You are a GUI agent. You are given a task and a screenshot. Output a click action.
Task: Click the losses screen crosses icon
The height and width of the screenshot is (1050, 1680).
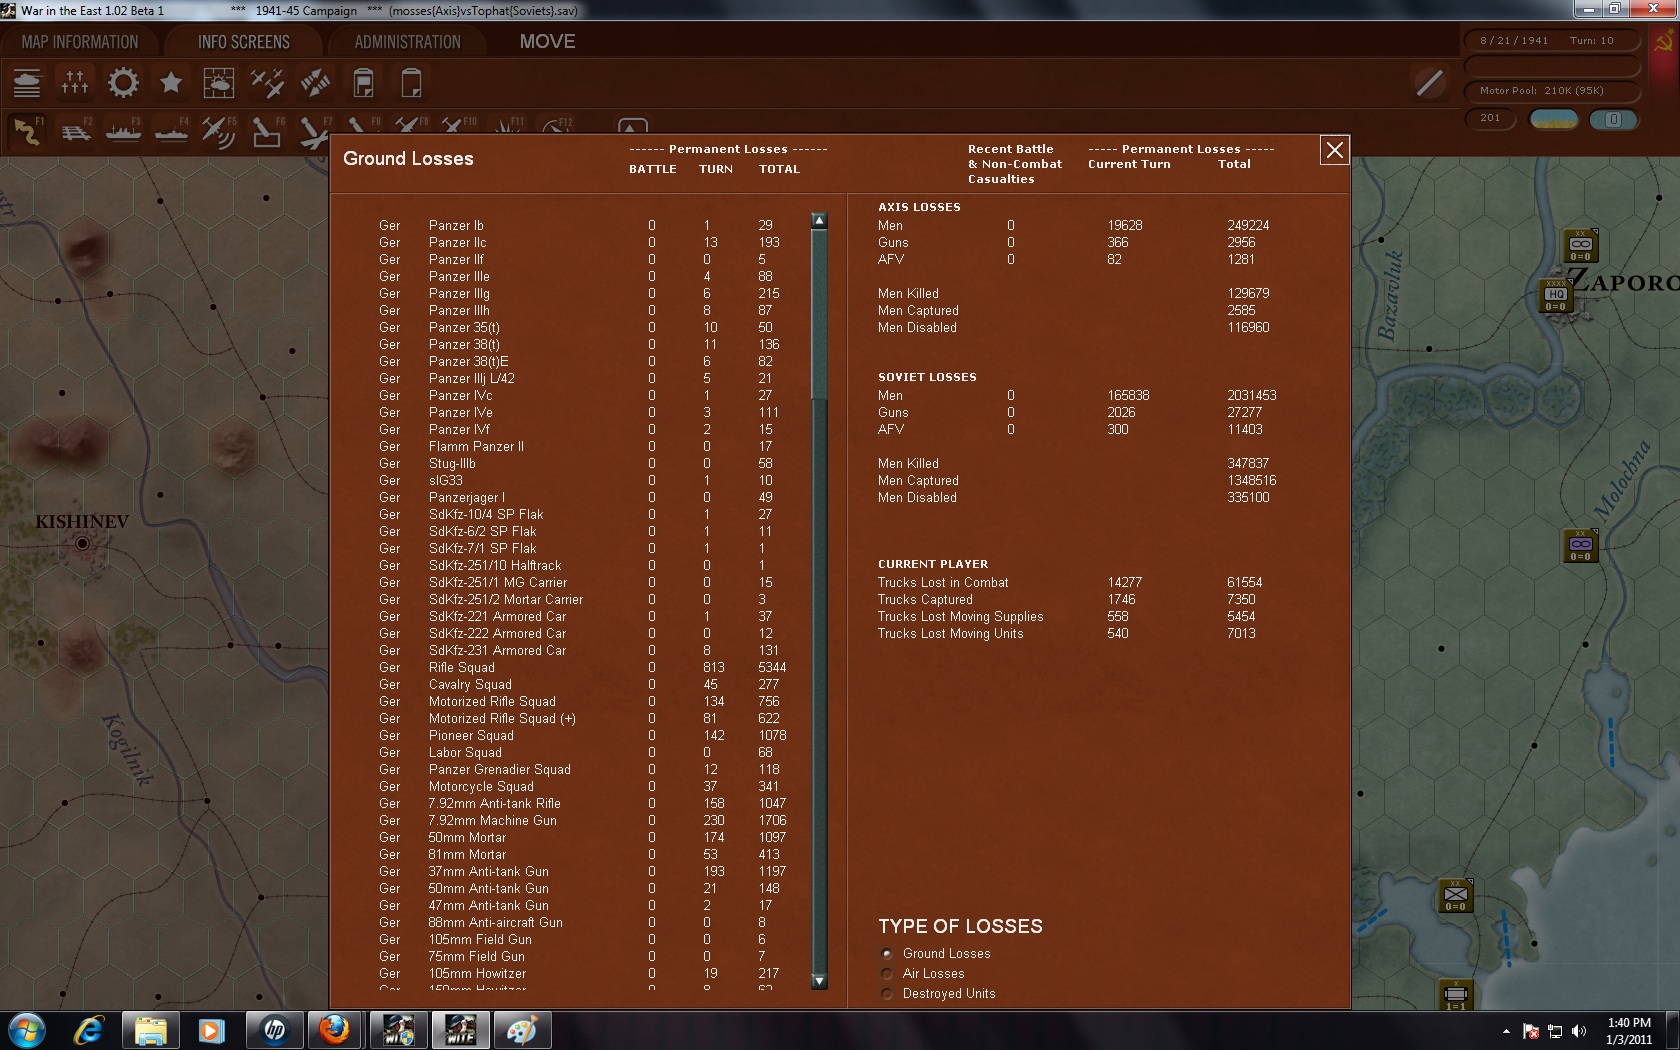75,83
